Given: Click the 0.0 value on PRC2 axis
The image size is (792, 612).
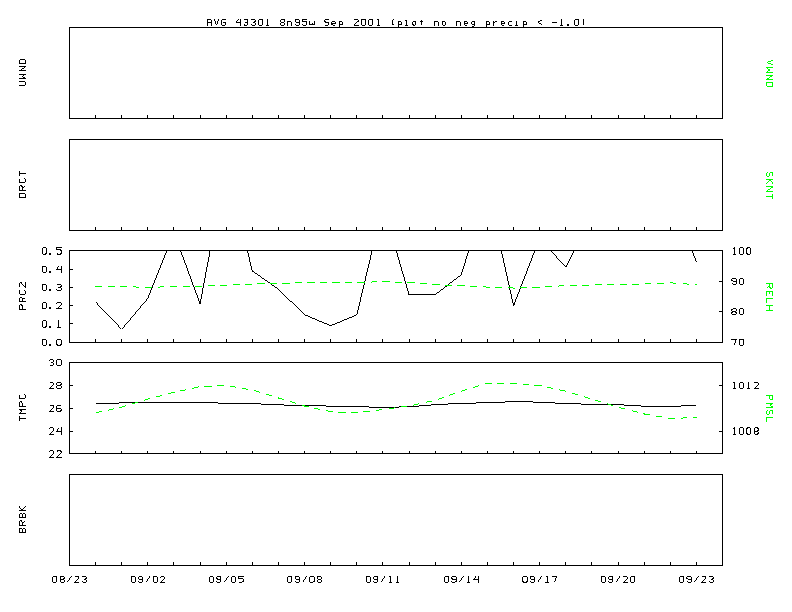Looking at the screenshot, I should (x=52, y=342).
